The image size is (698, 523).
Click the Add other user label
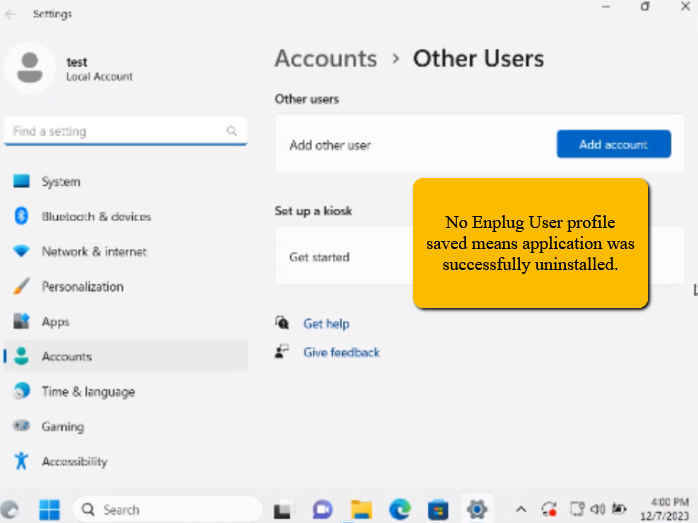tap(330, 145)
